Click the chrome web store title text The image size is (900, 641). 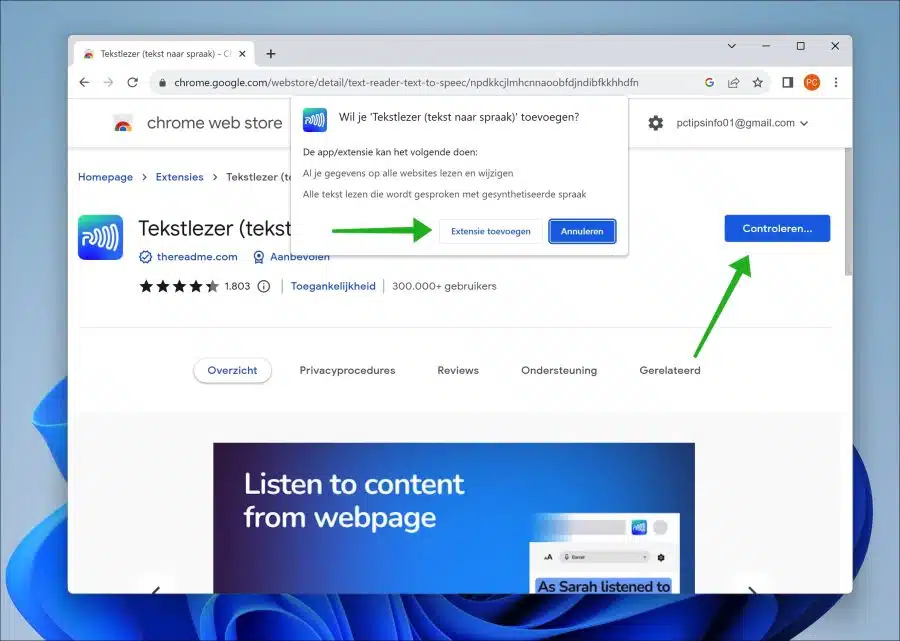click(x=215, y=123)
